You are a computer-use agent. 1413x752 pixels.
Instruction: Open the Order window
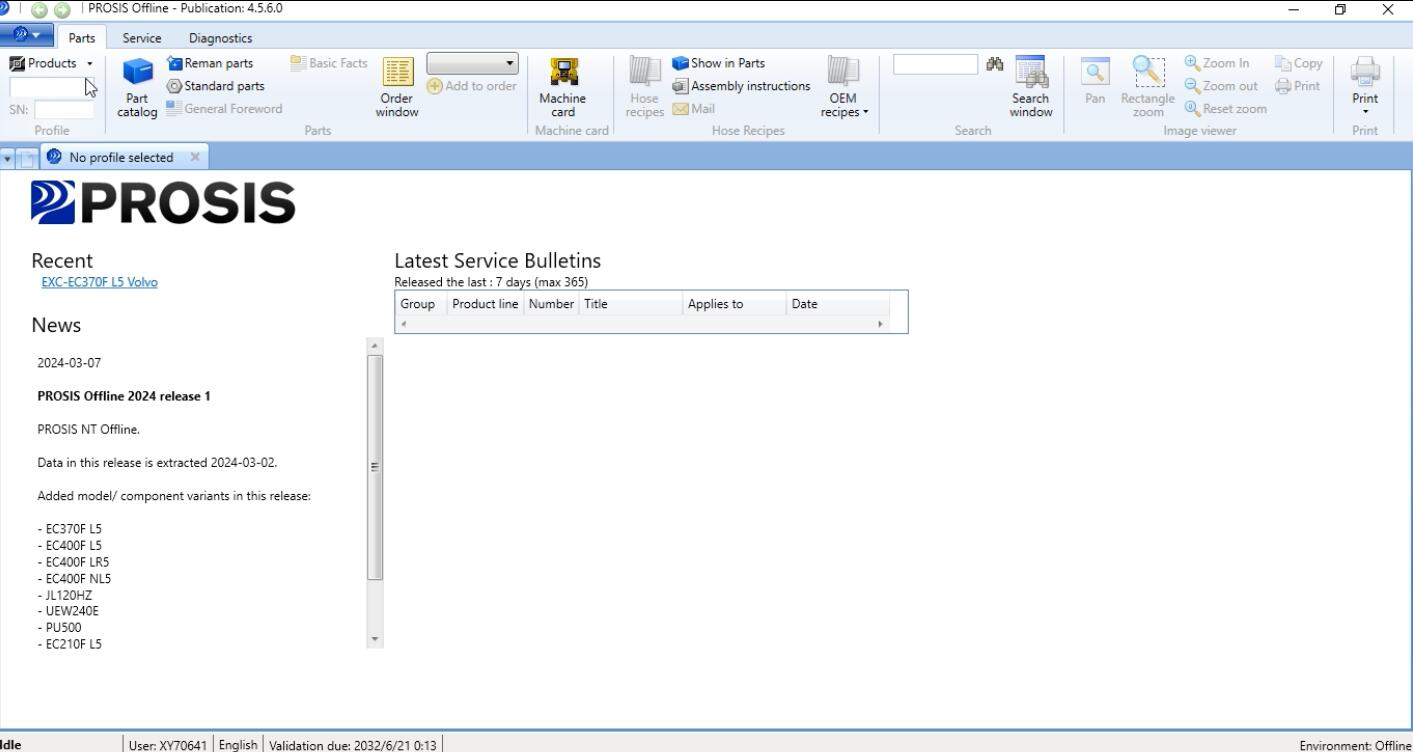pyautogui.click(x=397, y=87)
